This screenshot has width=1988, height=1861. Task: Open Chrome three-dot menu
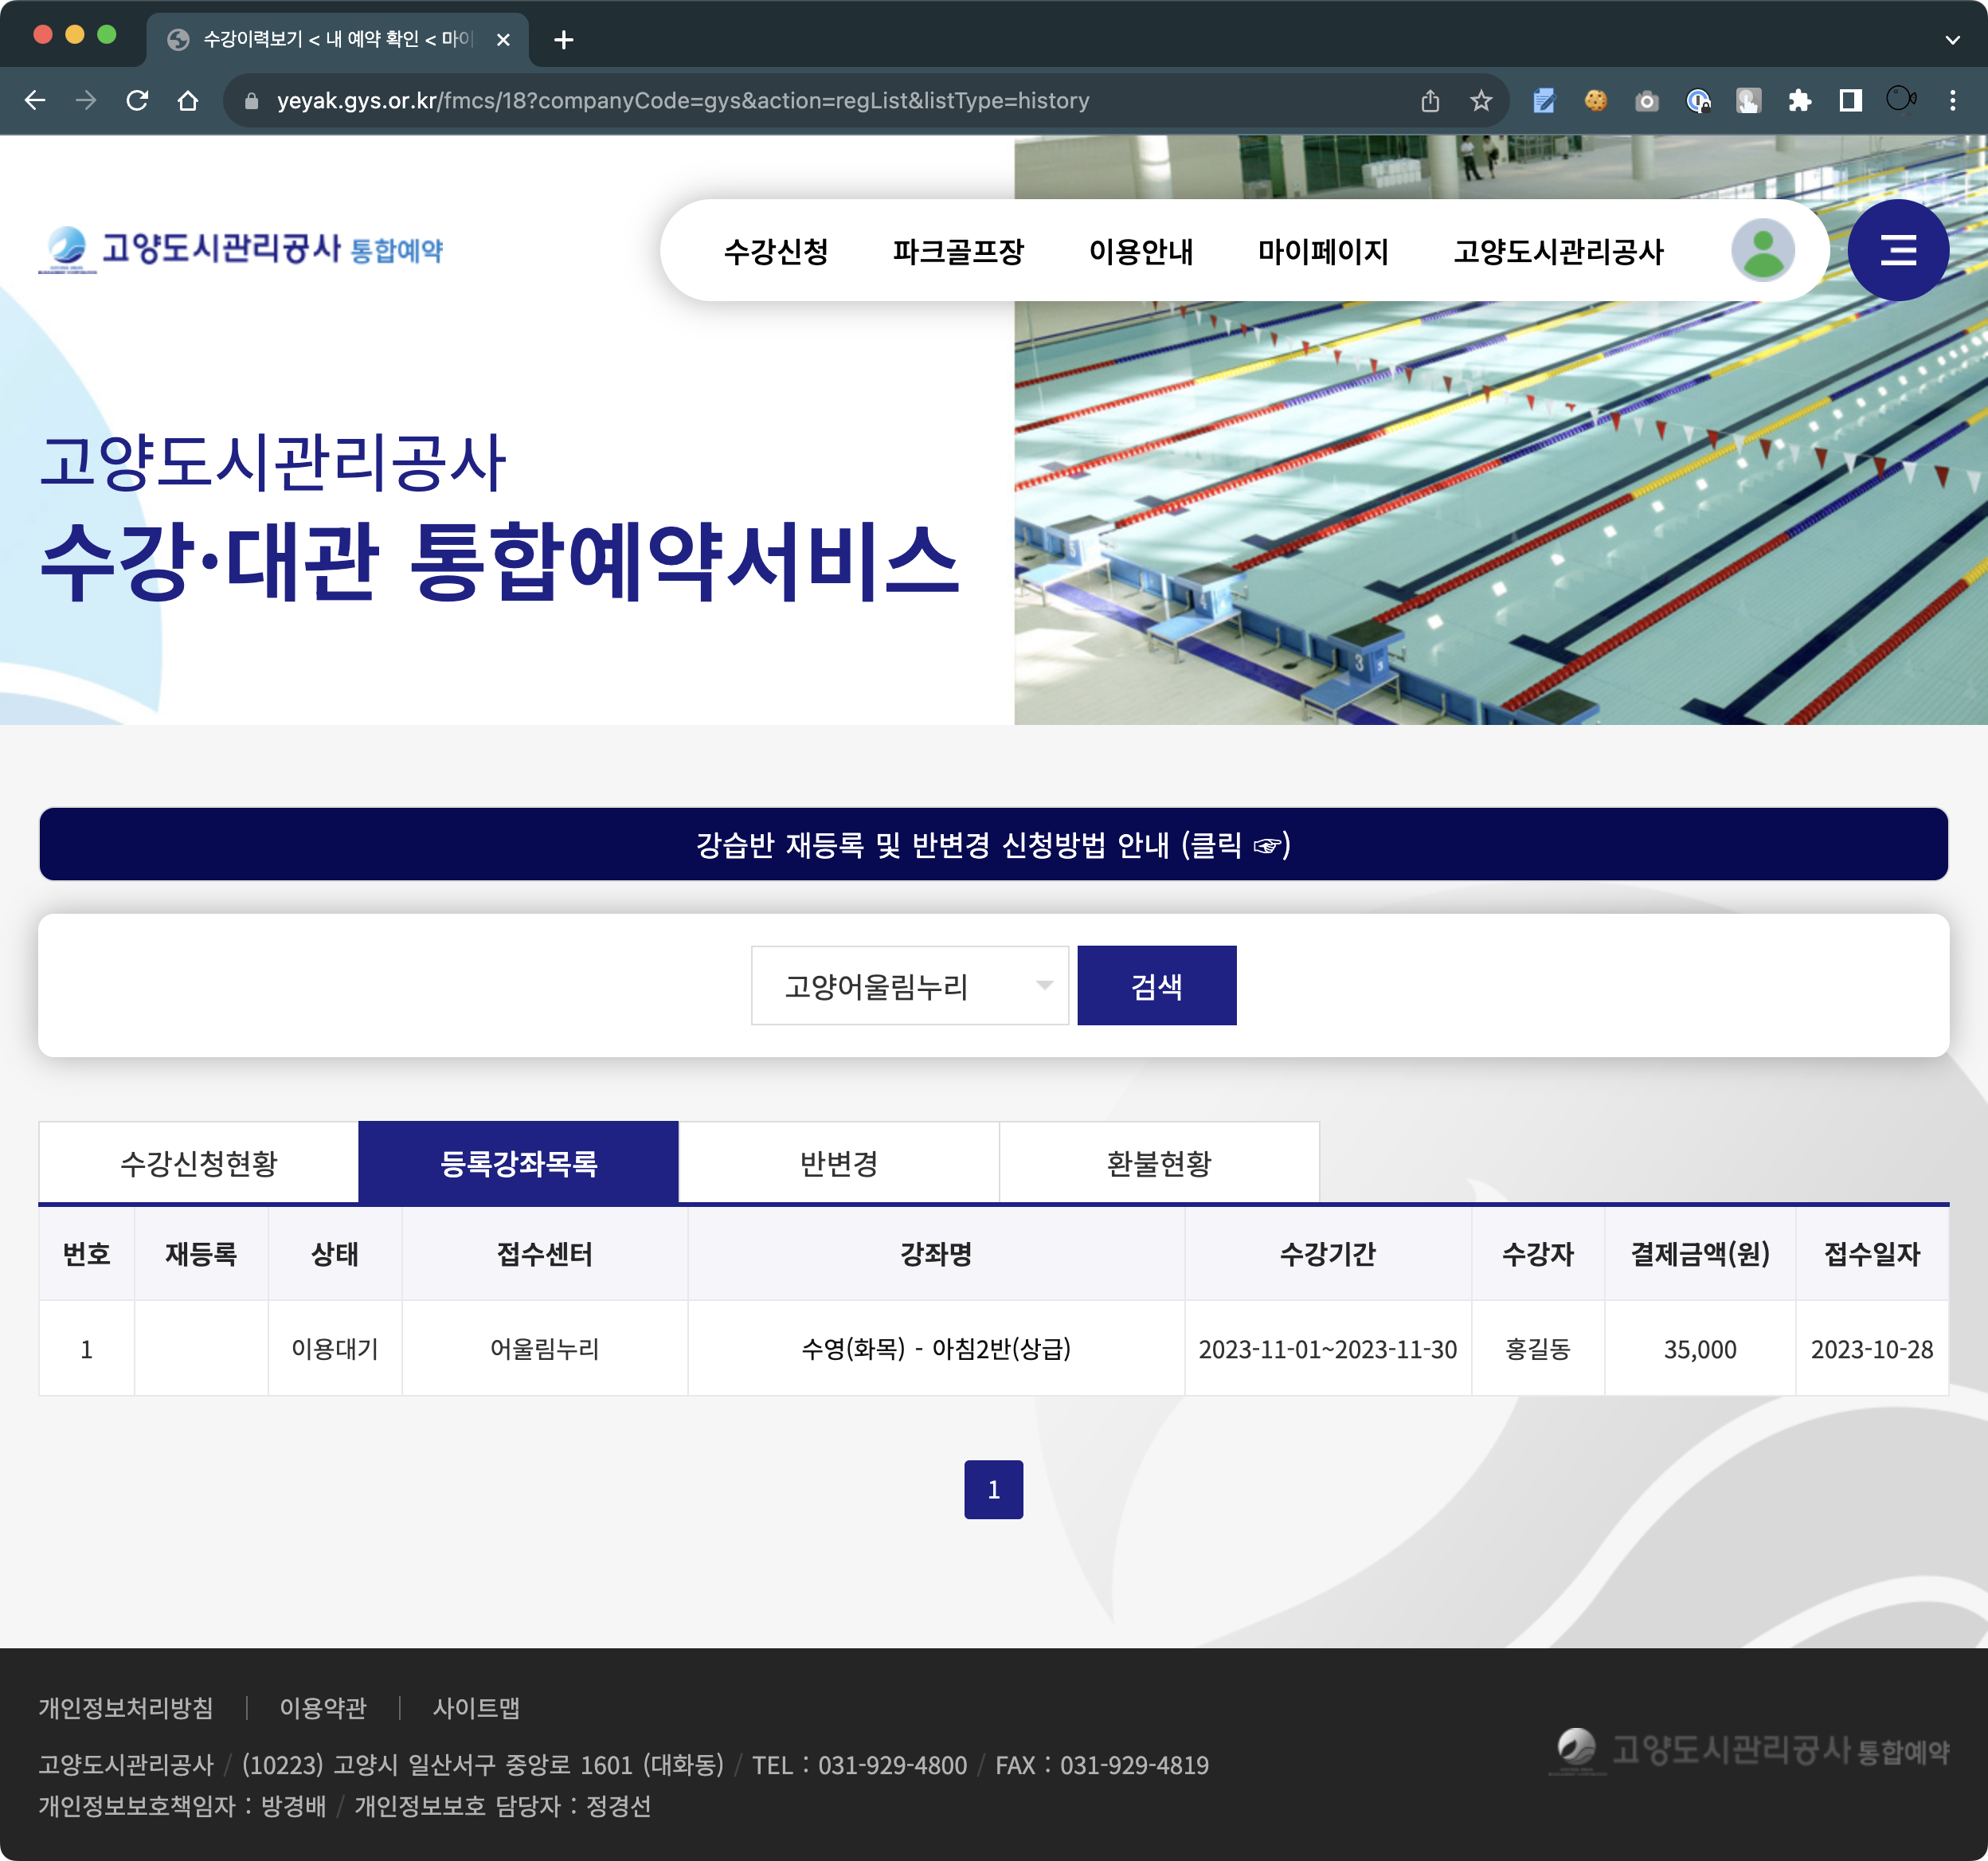tap(1952, 100)
